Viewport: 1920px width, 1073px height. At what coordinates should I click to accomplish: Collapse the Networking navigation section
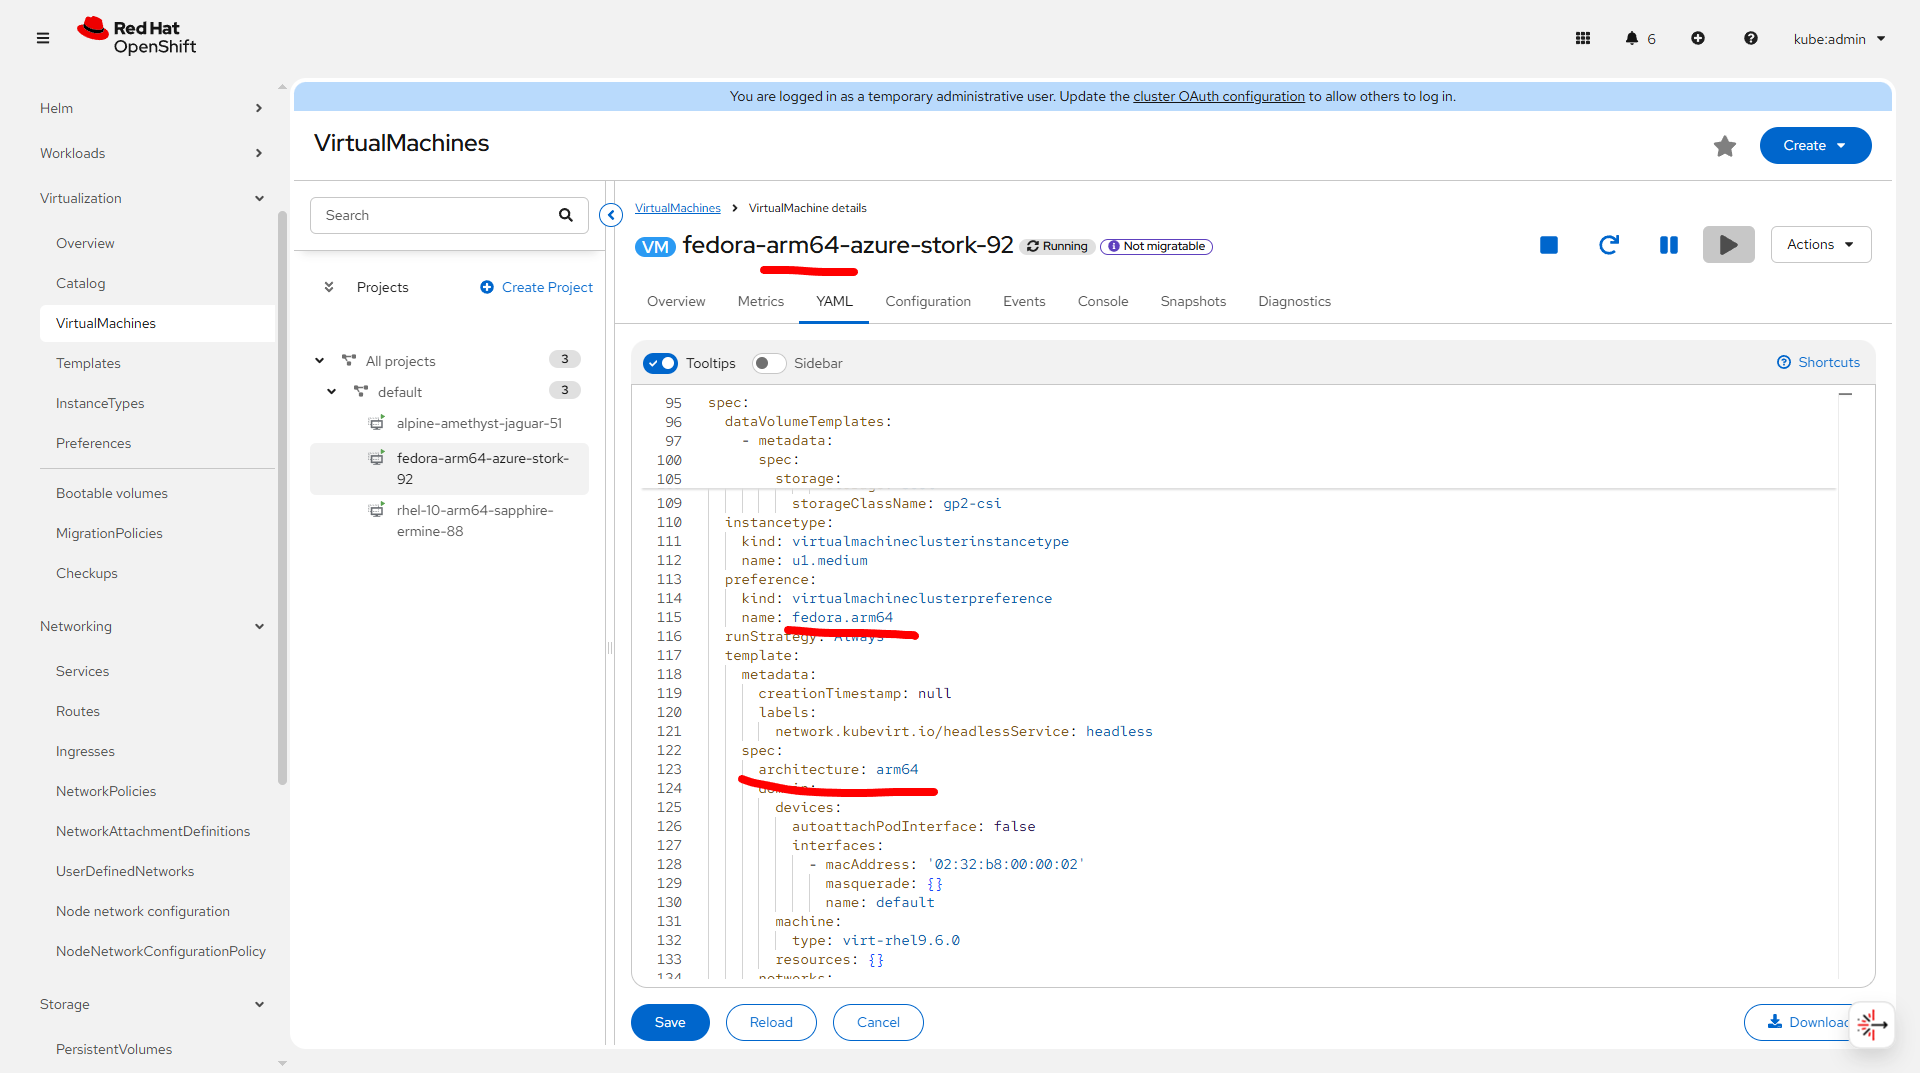(152, 626)
